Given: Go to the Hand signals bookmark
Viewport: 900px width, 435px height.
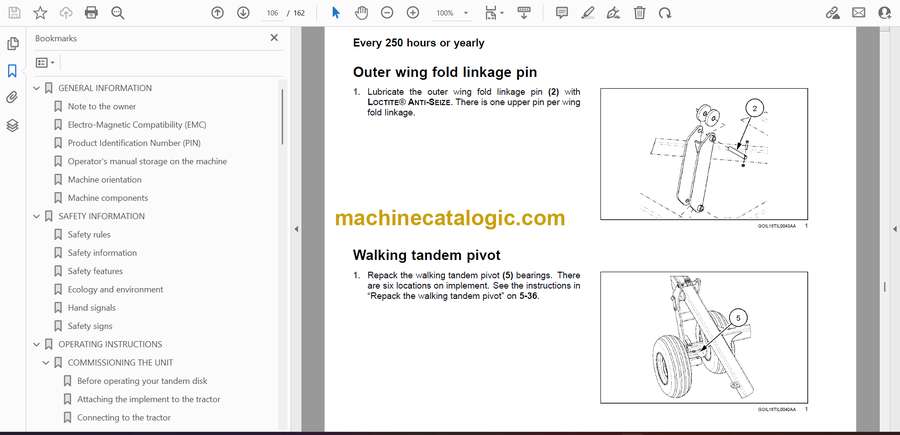Looking at the screenshot, I should point(92,308).
